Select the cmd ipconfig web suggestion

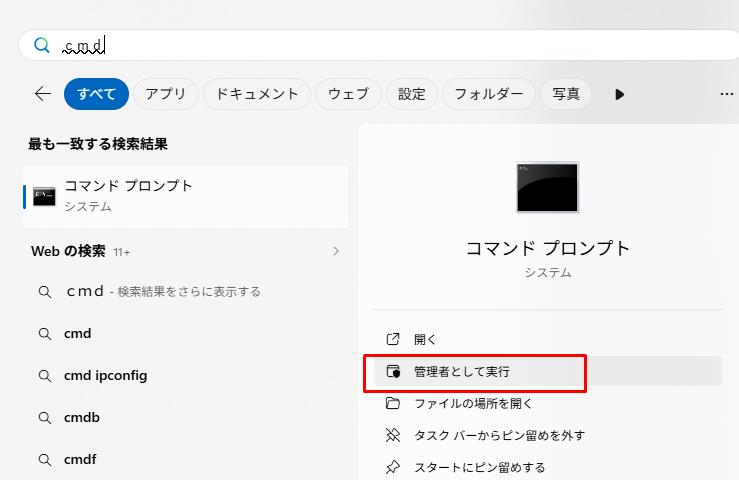coord(105,375)
